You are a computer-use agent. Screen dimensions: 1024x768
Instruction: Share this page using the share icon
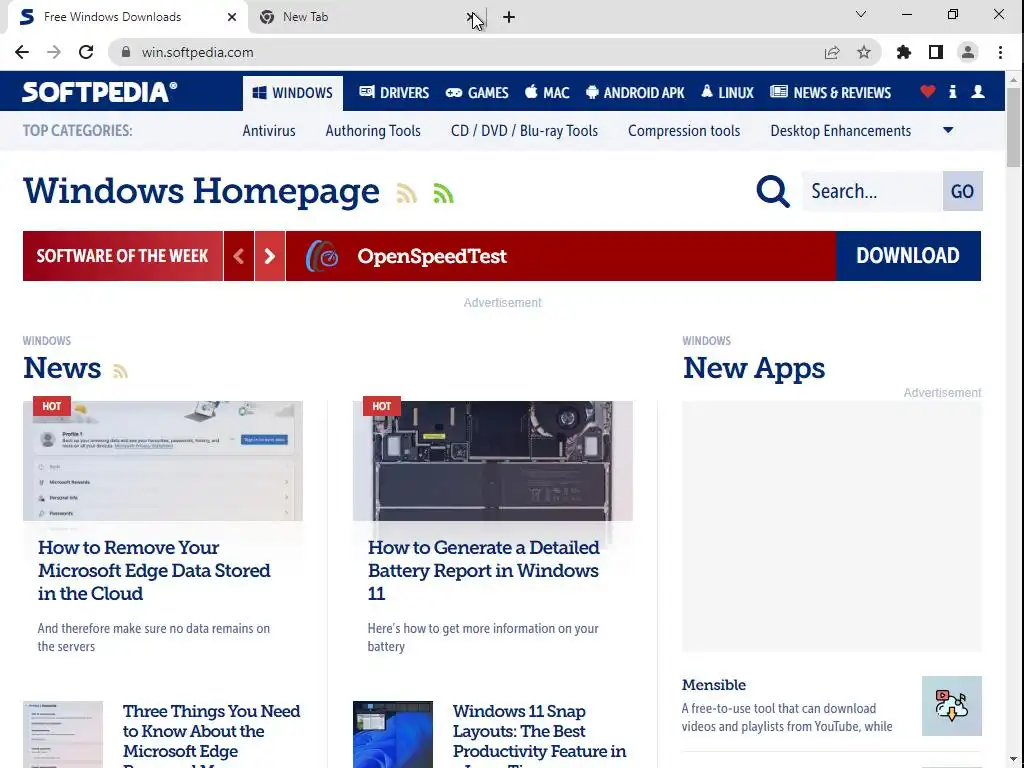click(831, 52)
